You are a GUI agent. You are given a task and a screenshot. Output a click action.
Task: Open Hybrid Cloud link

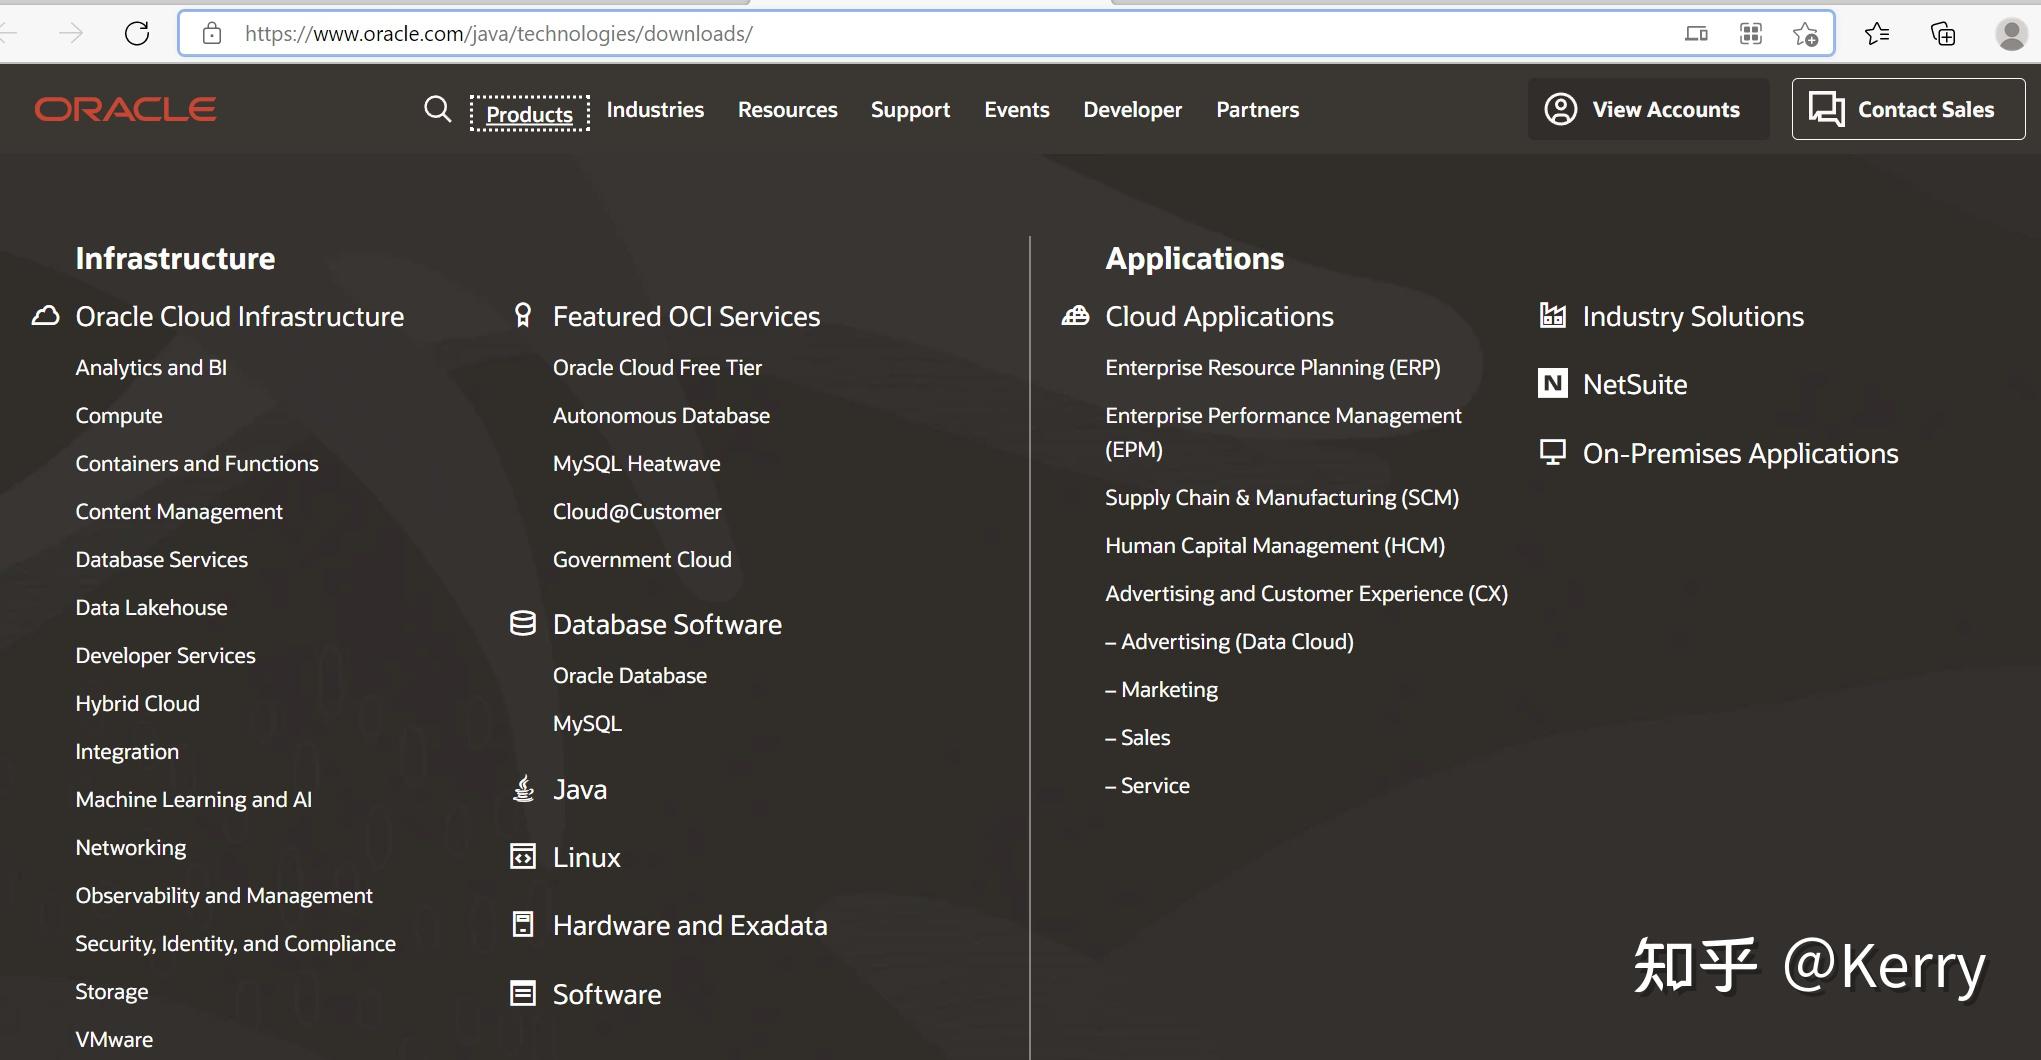tap(138, 703)
